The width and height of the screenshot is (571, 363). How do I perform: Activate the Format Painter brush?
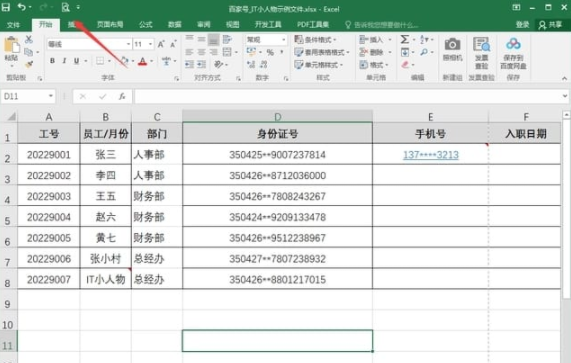[x=29, y=64]
